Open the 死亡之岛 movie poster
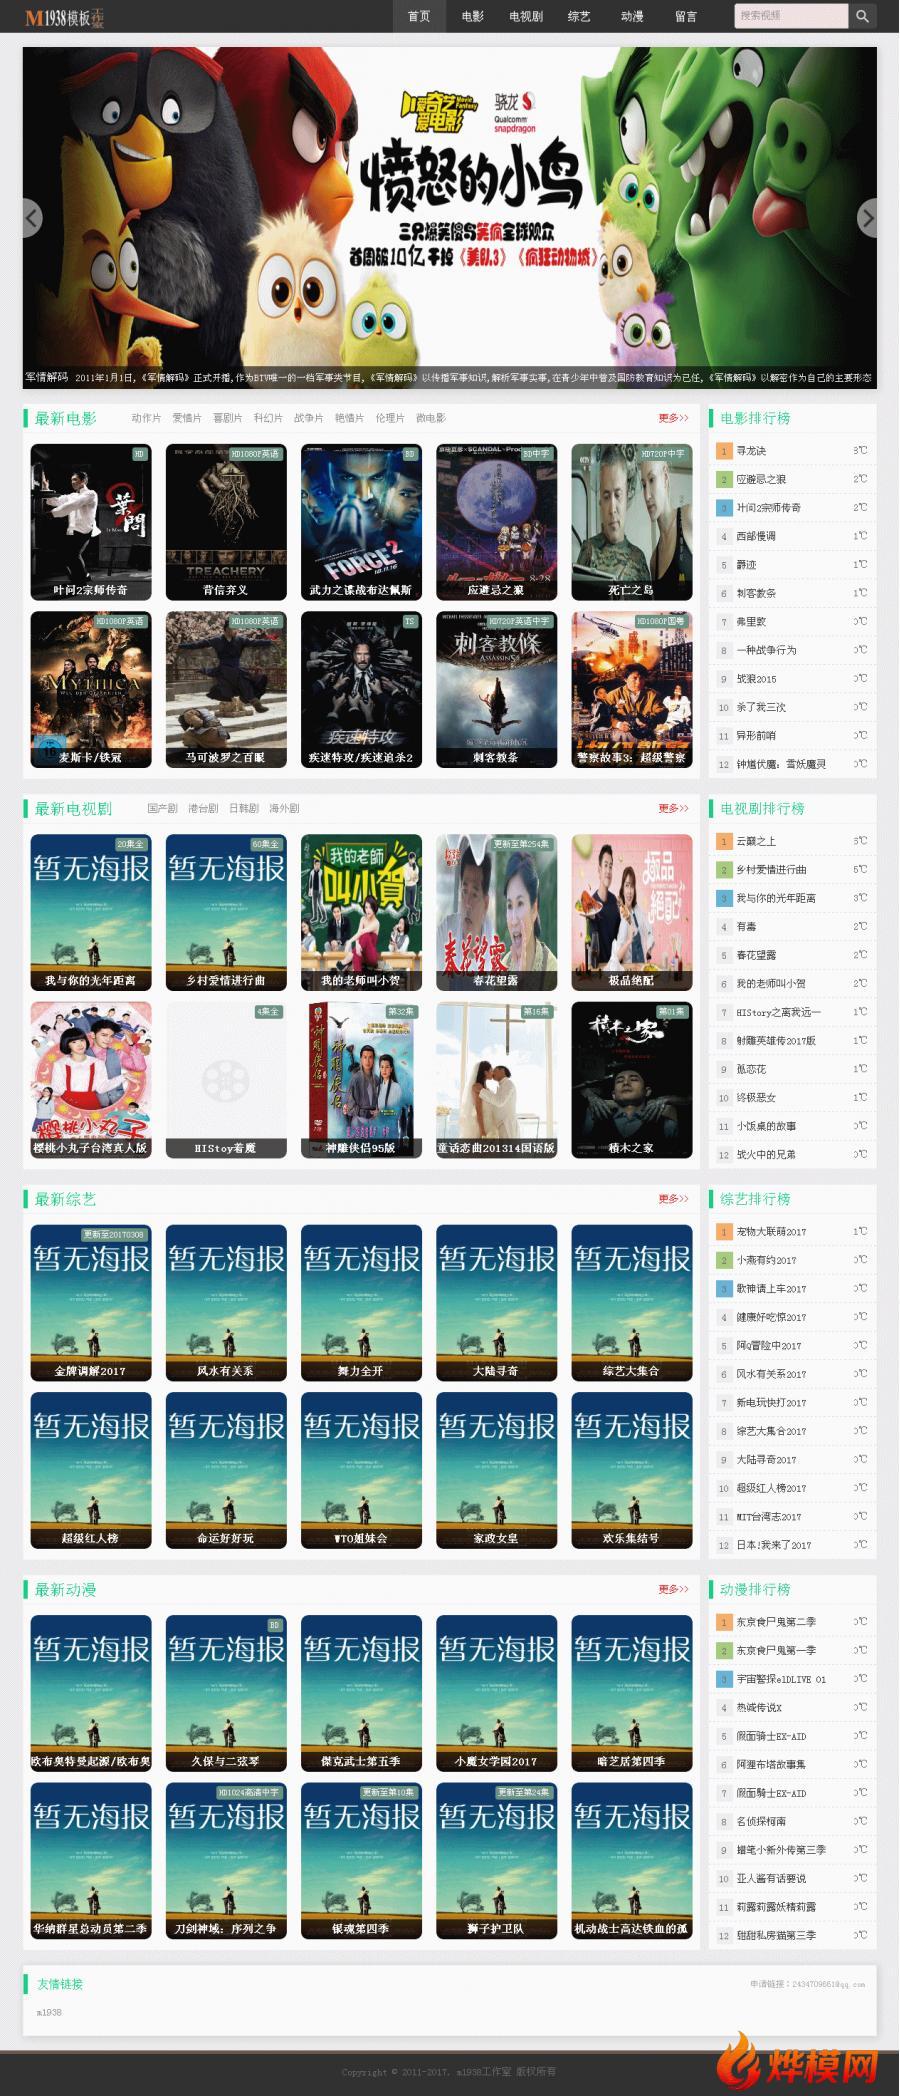The height and width of the screenshot is (2096, 900). pyautogui.click(x=632, y=522)
